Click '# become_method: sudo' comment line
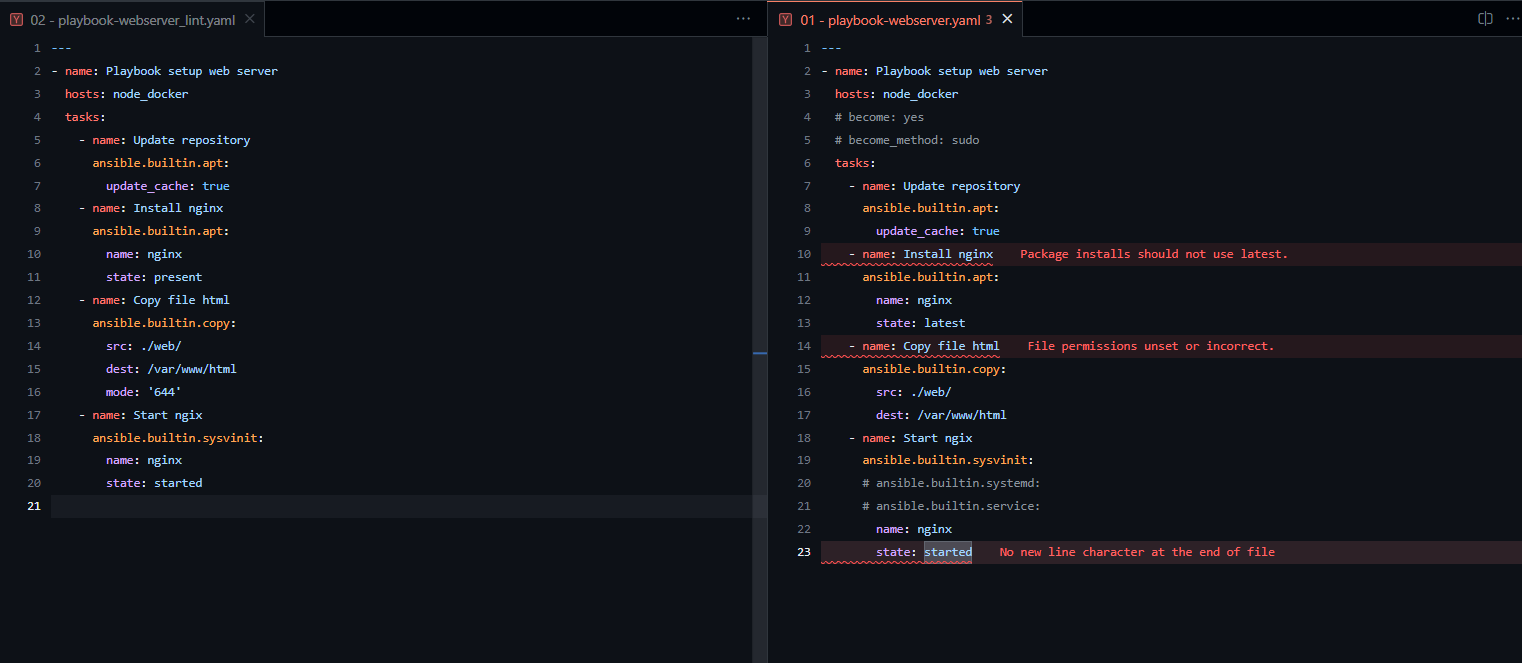1522x663 pixels. coord(907,140)
